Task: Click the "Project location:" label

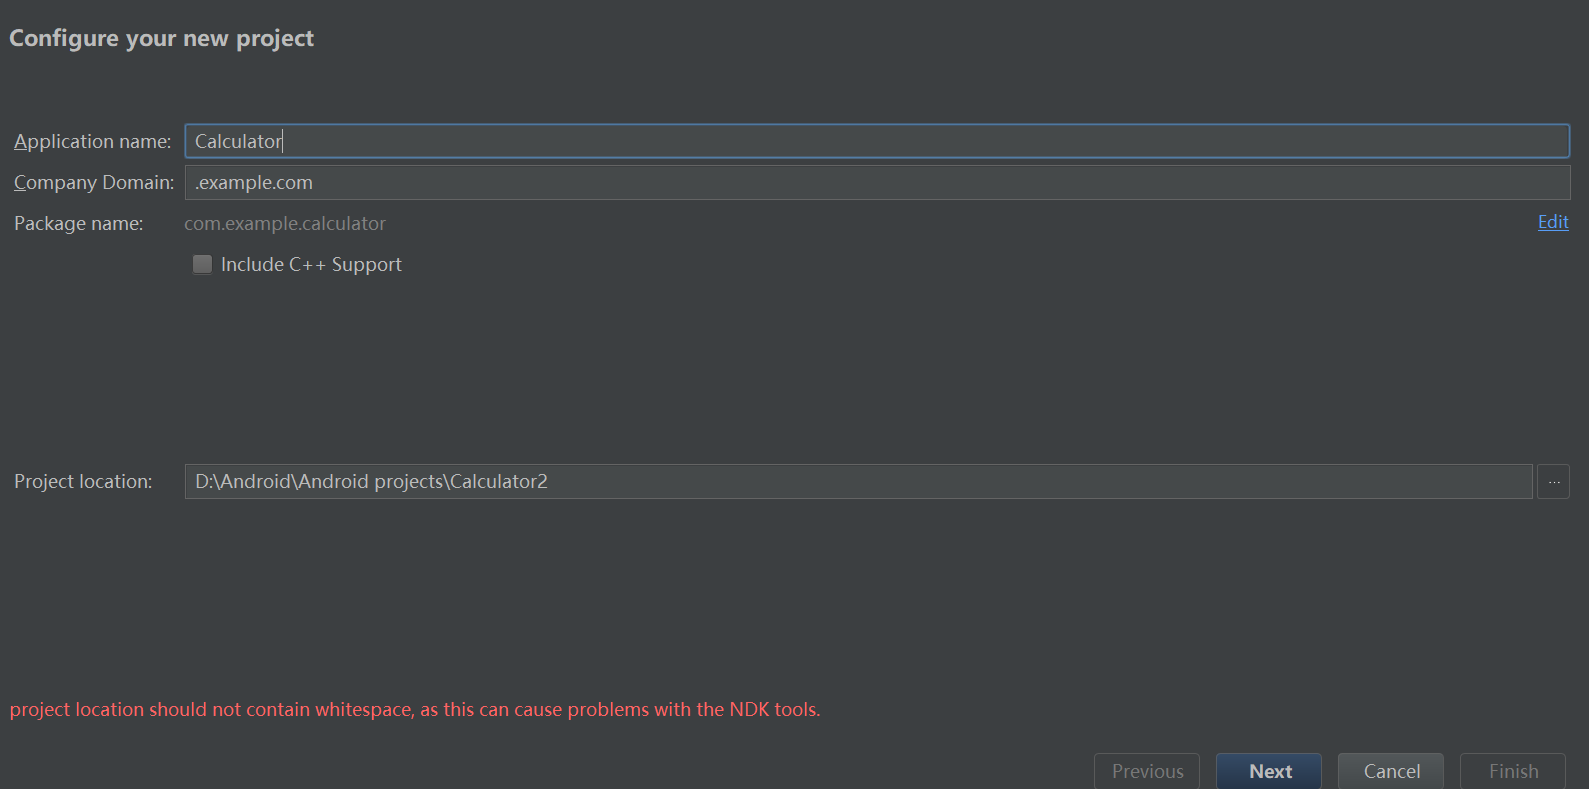Action: tap(83, 482)
